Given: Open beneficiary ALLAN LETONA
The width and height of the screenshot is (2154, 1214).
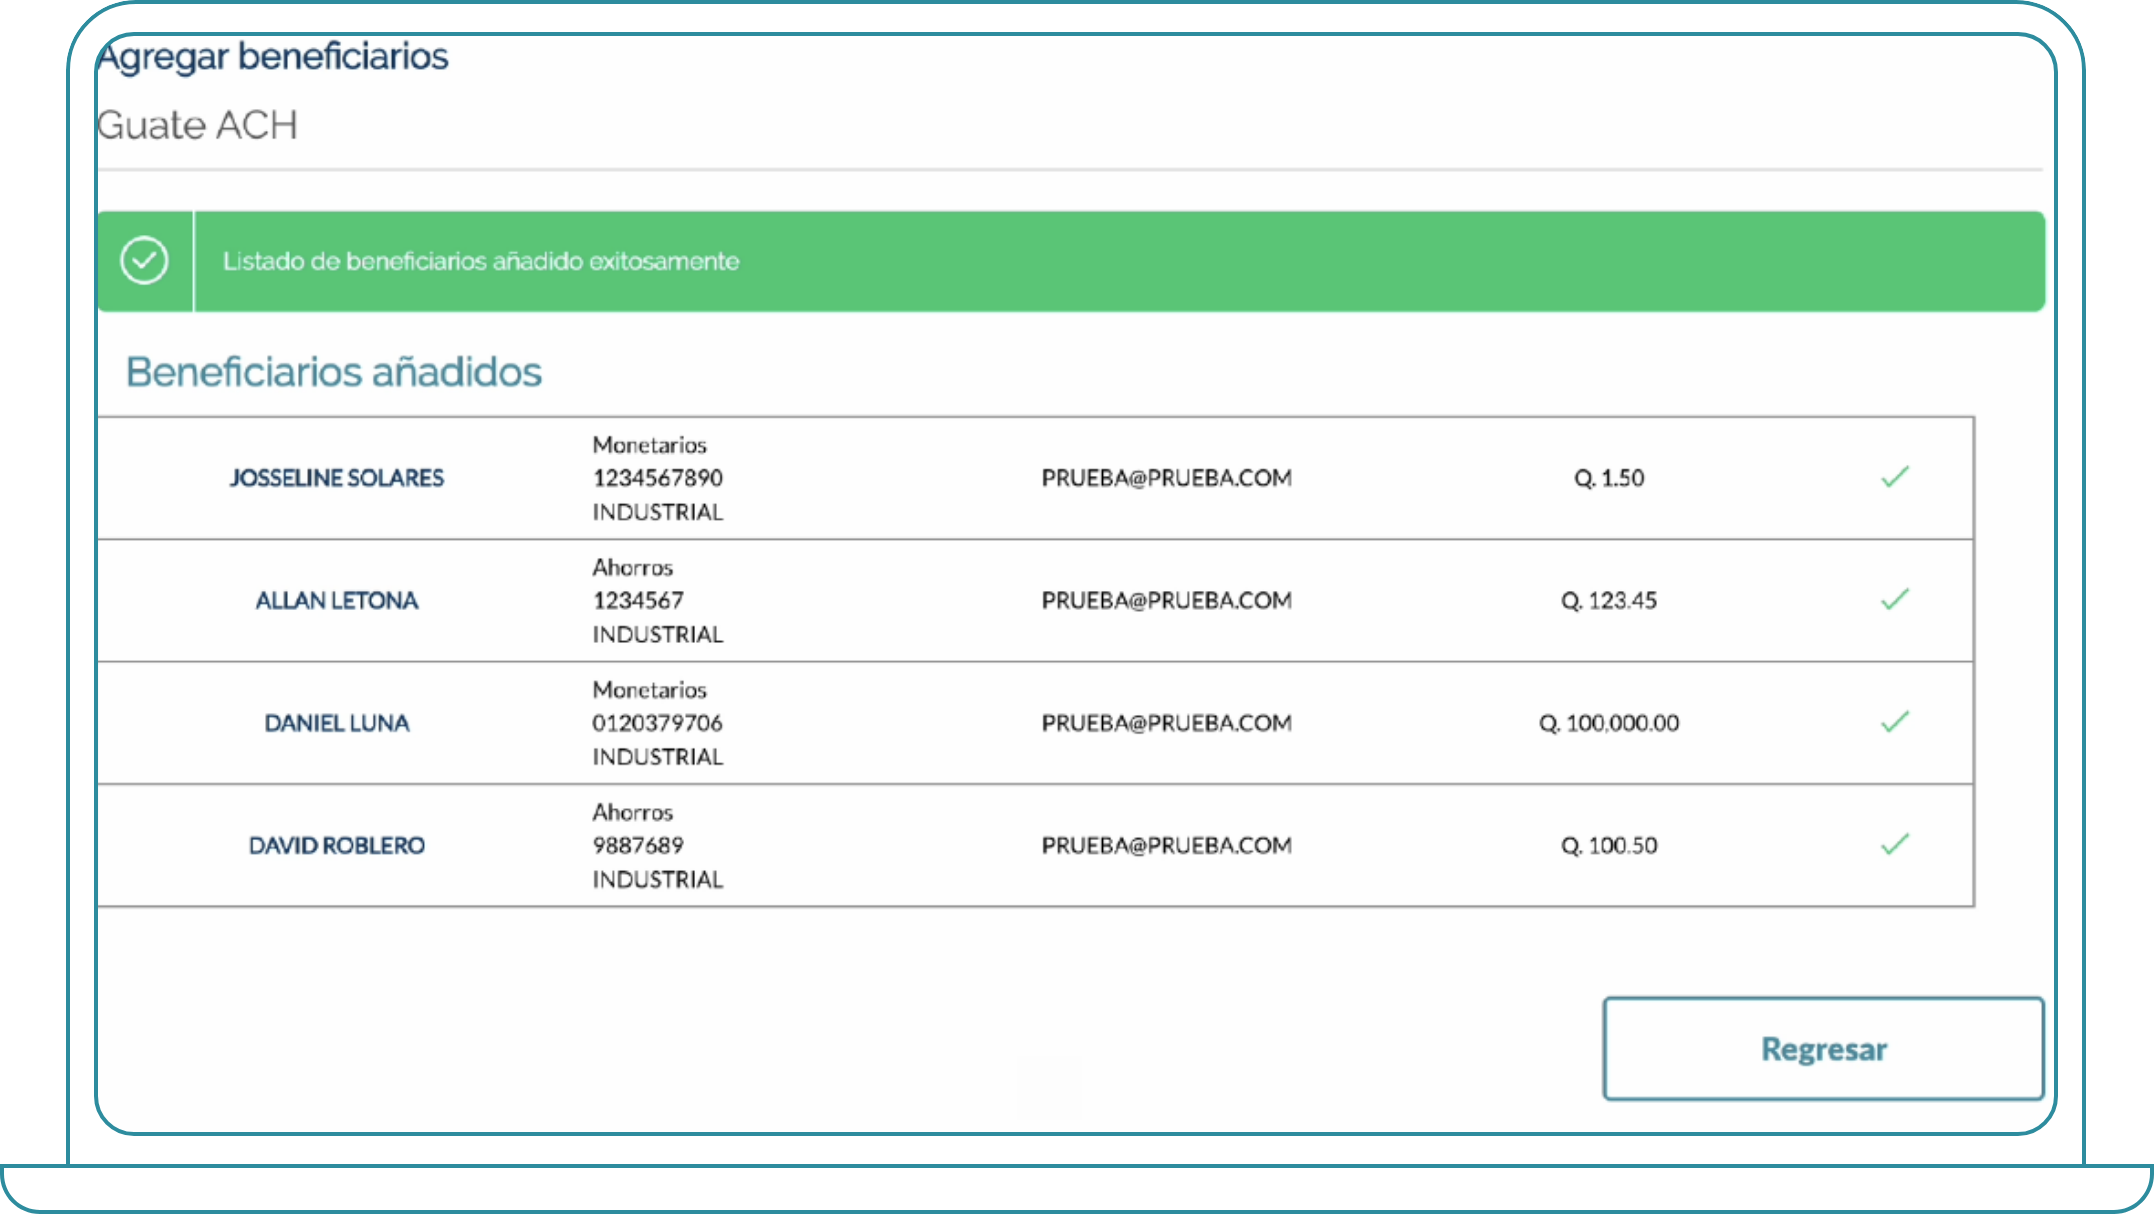Looking at the screenshot, I should coord(337,601).
